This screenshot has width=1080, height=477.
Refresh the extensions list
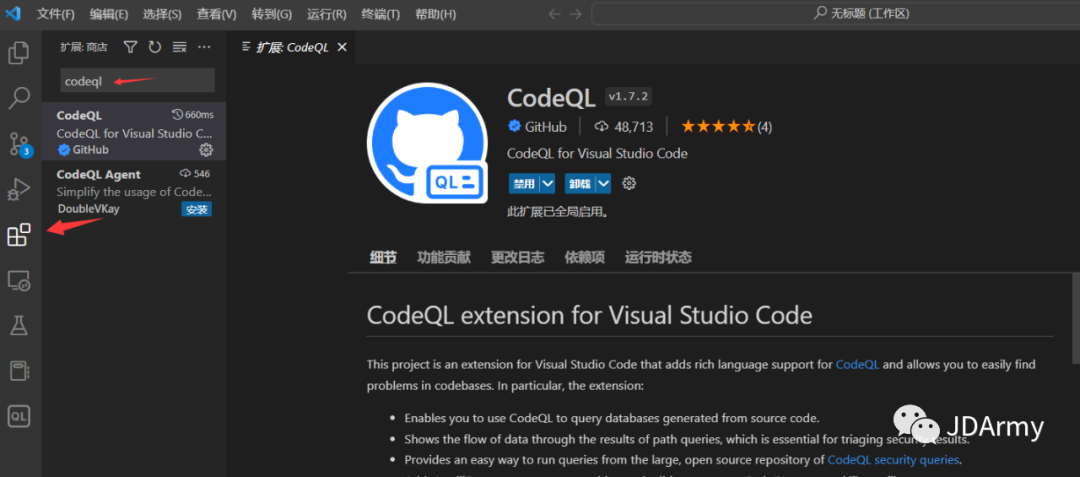pos(155,47)
